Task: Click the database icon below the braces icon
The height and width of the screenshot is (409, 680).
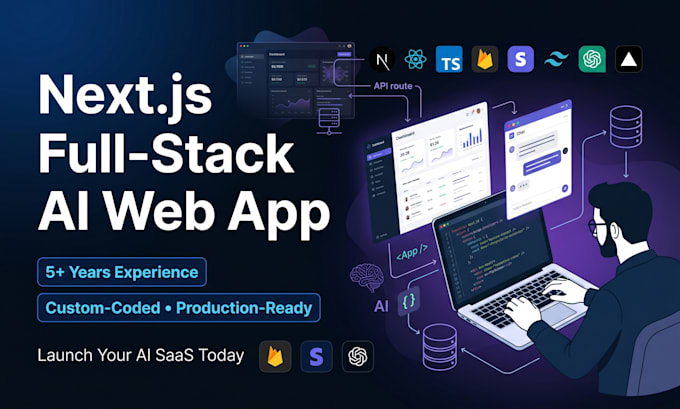Action: point(439,347)
